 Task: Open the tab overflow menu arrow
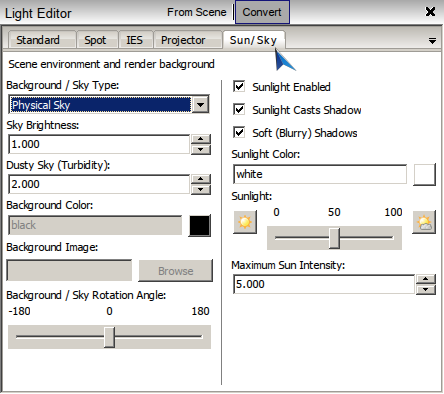click(432, 41)
